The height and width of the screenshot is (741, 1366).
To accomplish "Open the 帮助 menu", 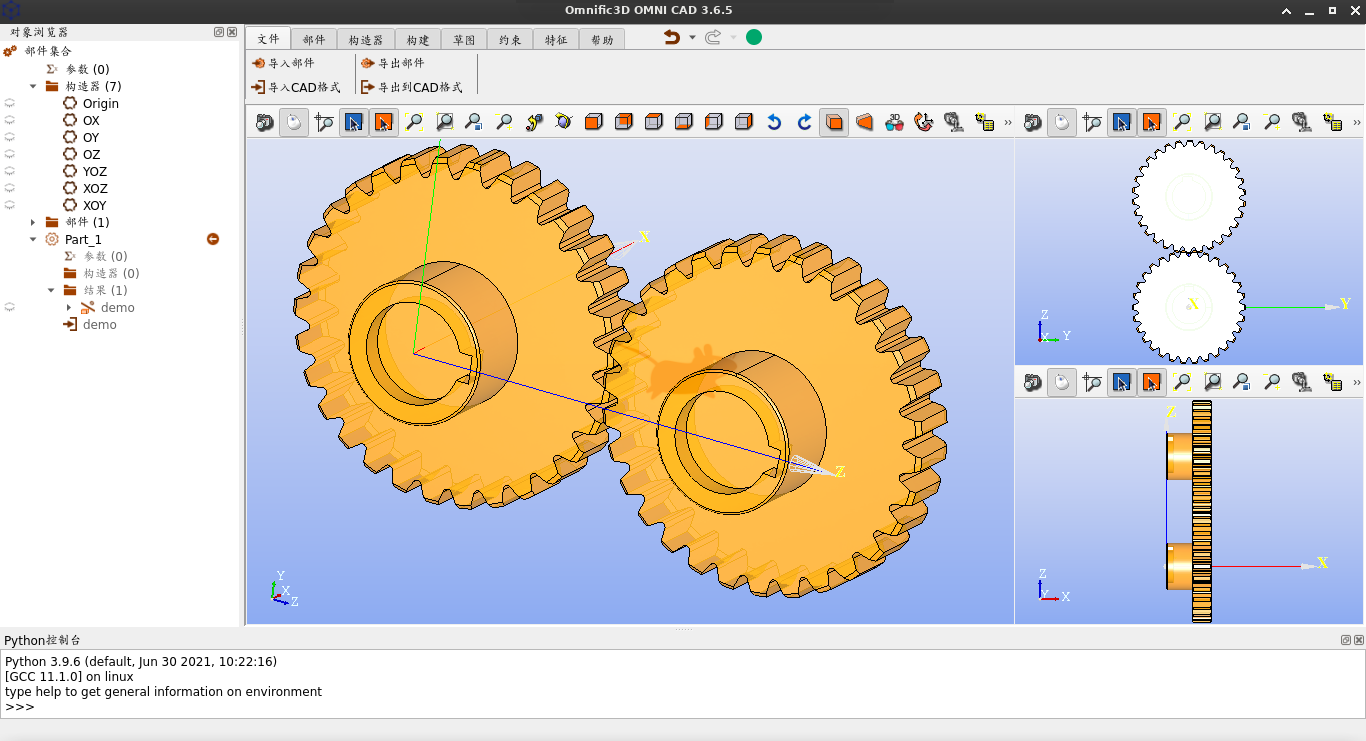I will click(x=601, y=39).
